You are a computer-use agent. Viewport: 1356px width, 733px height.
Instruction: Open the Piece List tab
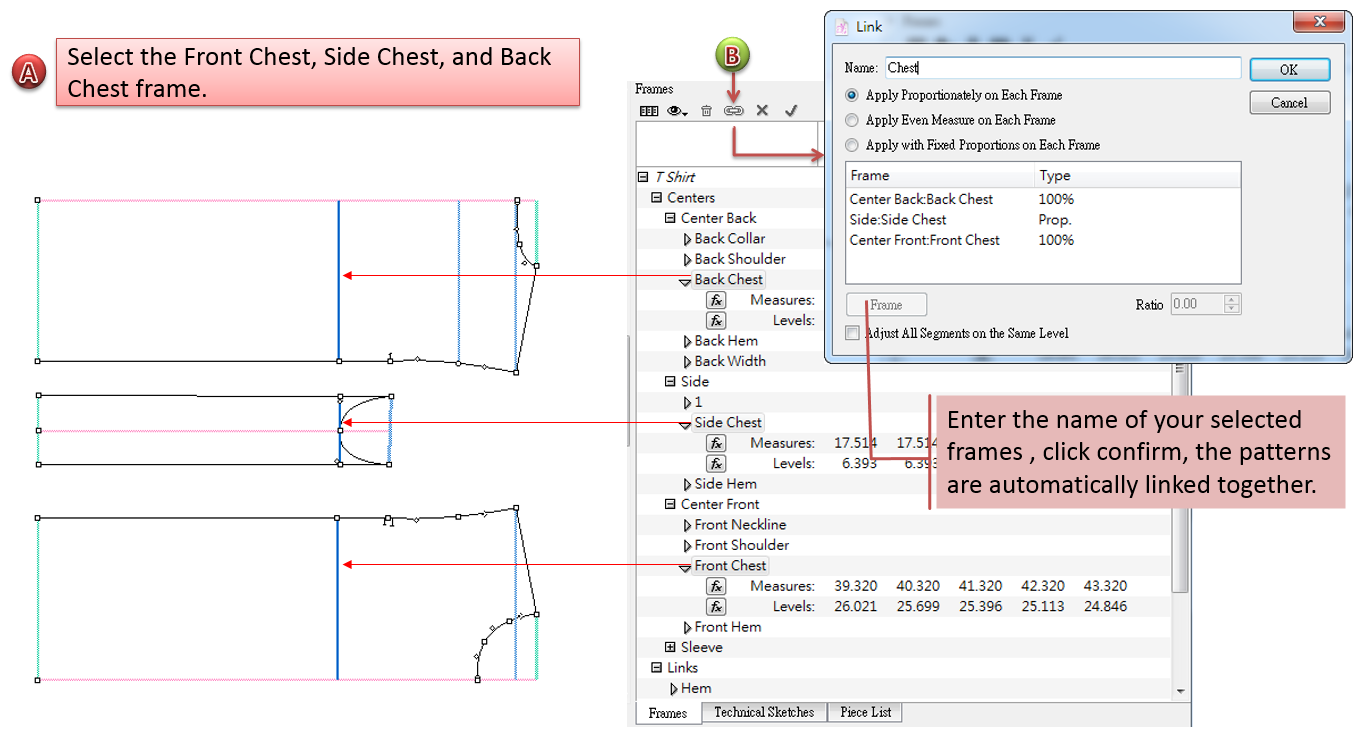pos(866,713)
